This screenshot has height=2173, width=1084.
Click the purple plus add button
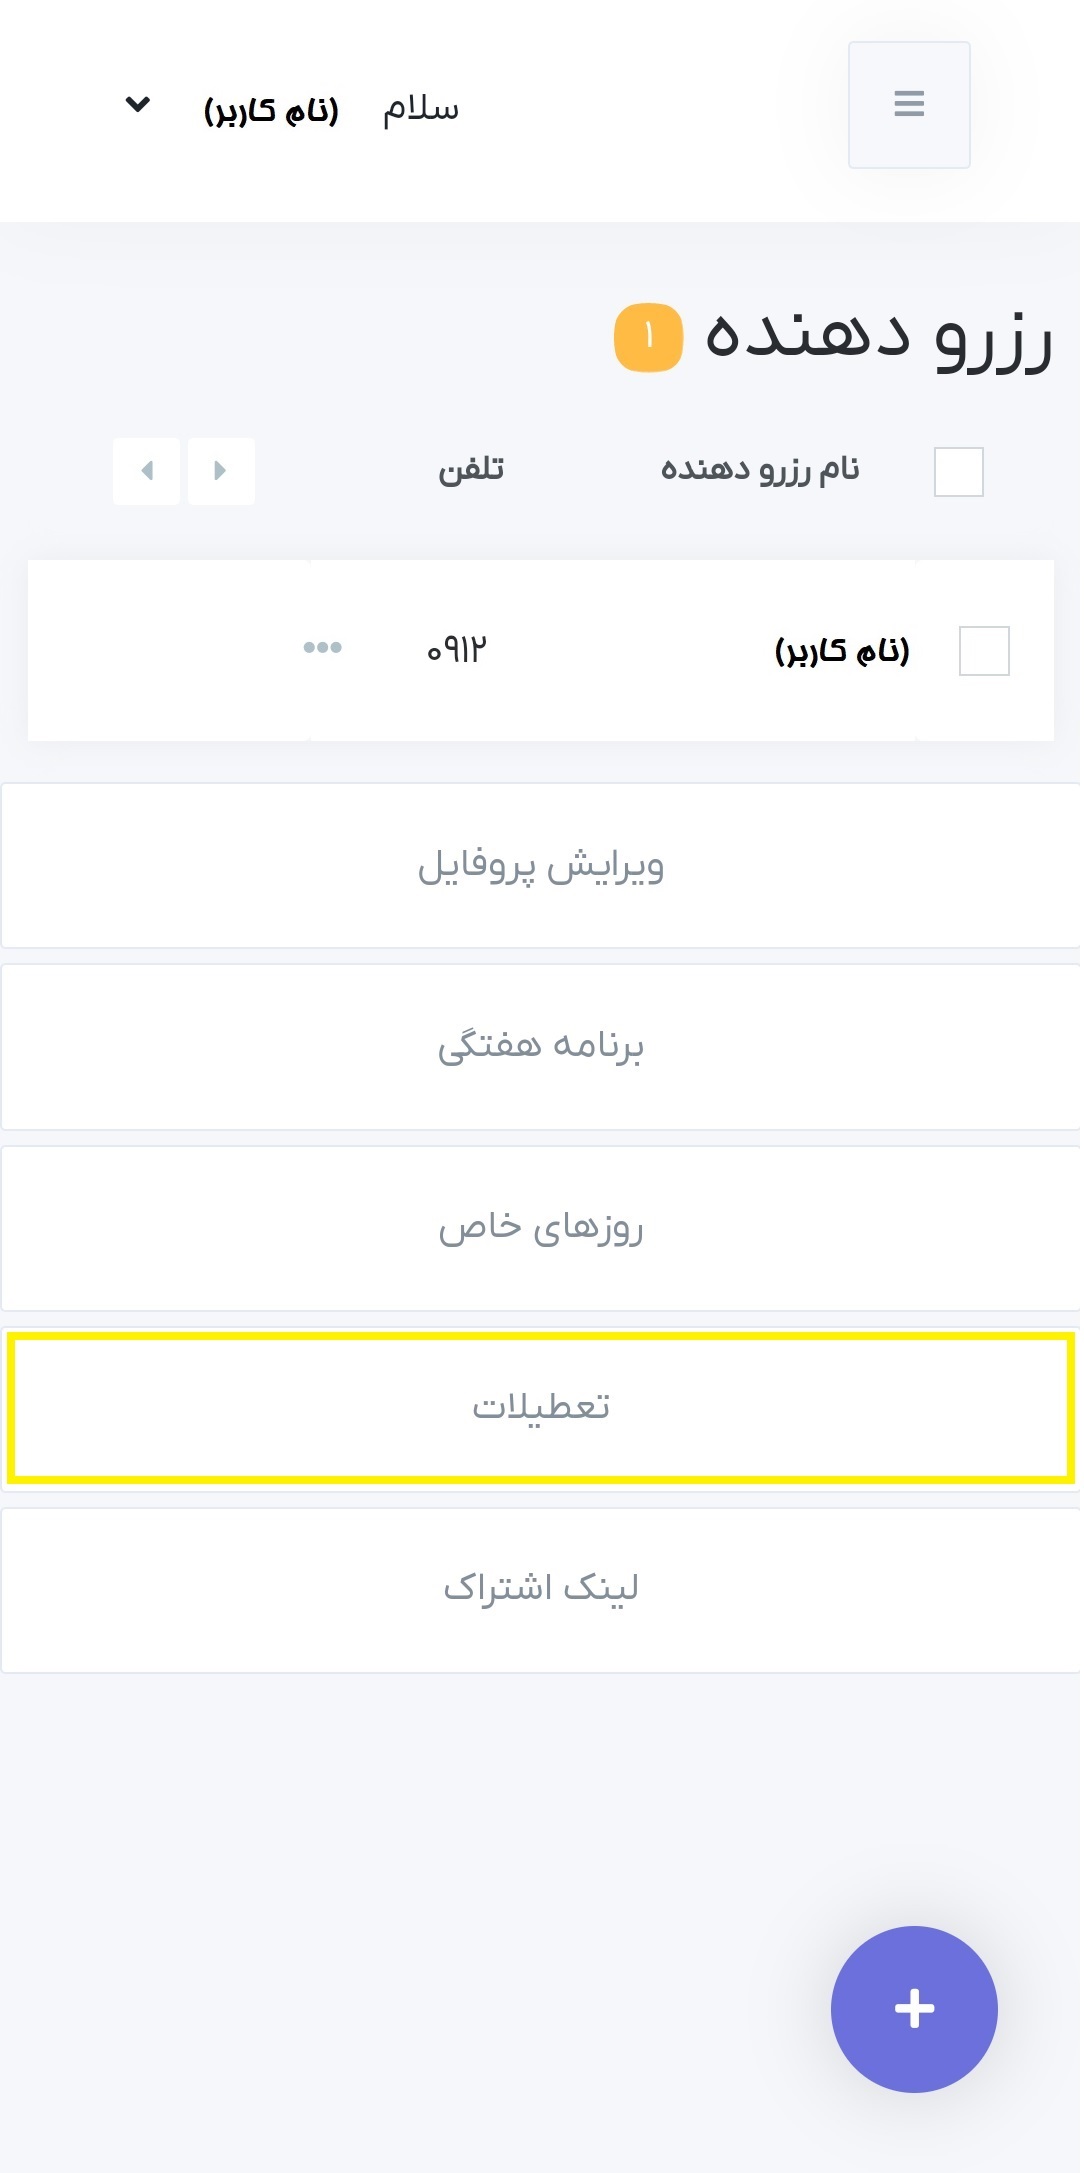coord(913,2008)
